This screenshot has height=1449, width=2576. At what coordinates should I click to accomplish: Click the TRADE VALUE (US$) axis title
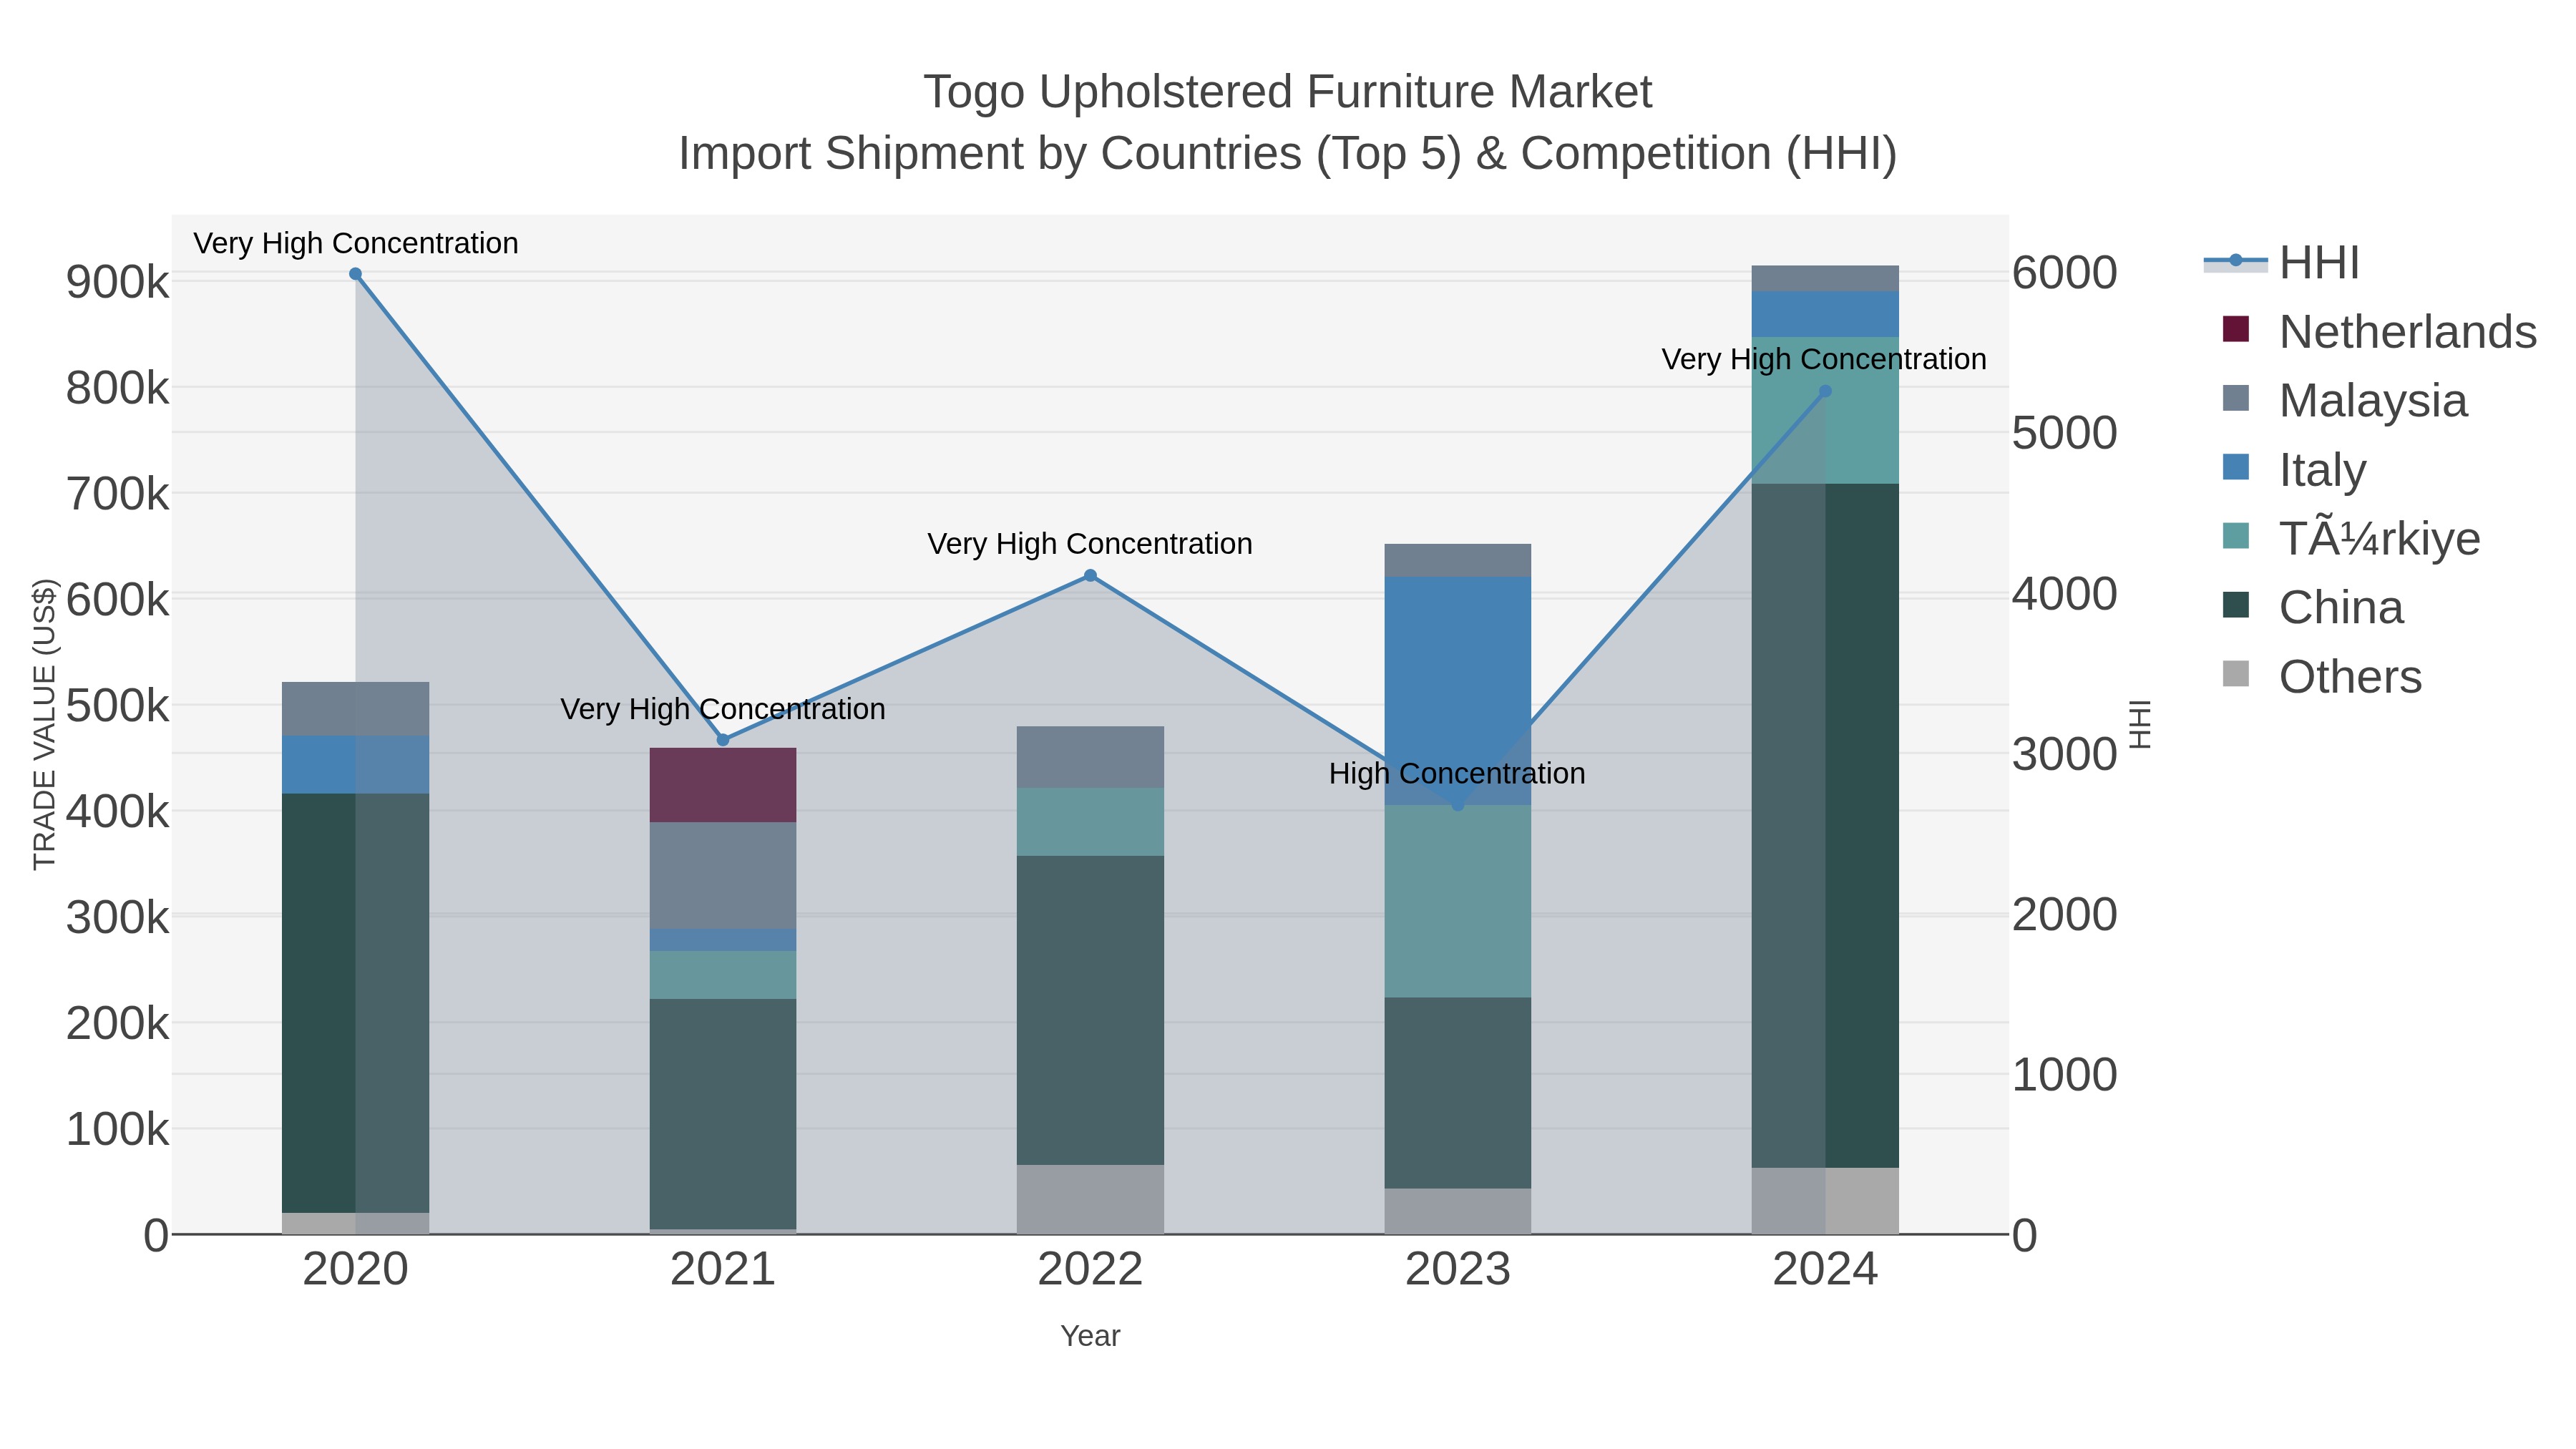click(x=45, y=724)
